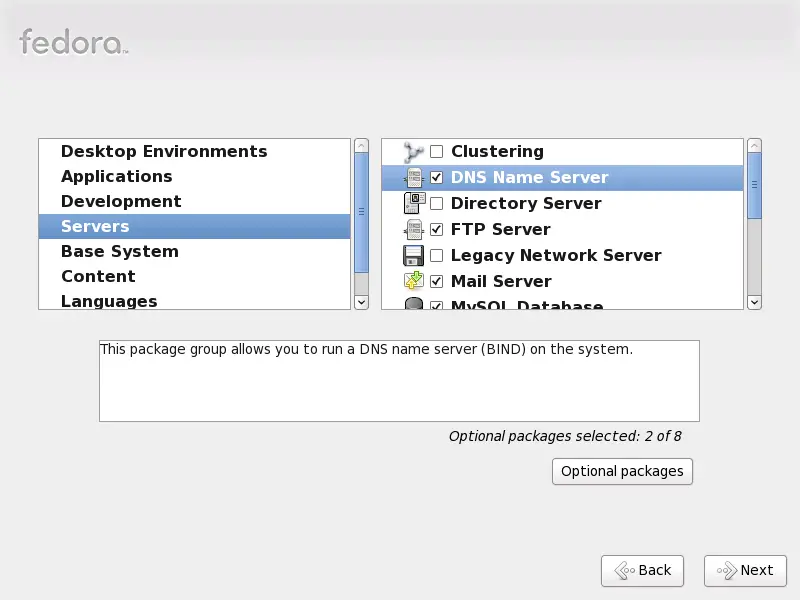Toggle the MySQL Database checkbox
This screenshot has height=600, width=800.
436,305
